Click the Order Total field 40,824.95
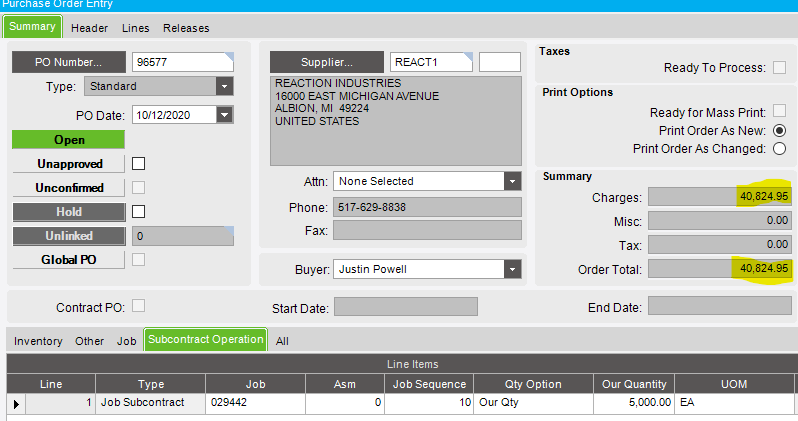This screenshot has height=421, width=798. (720, 268)
